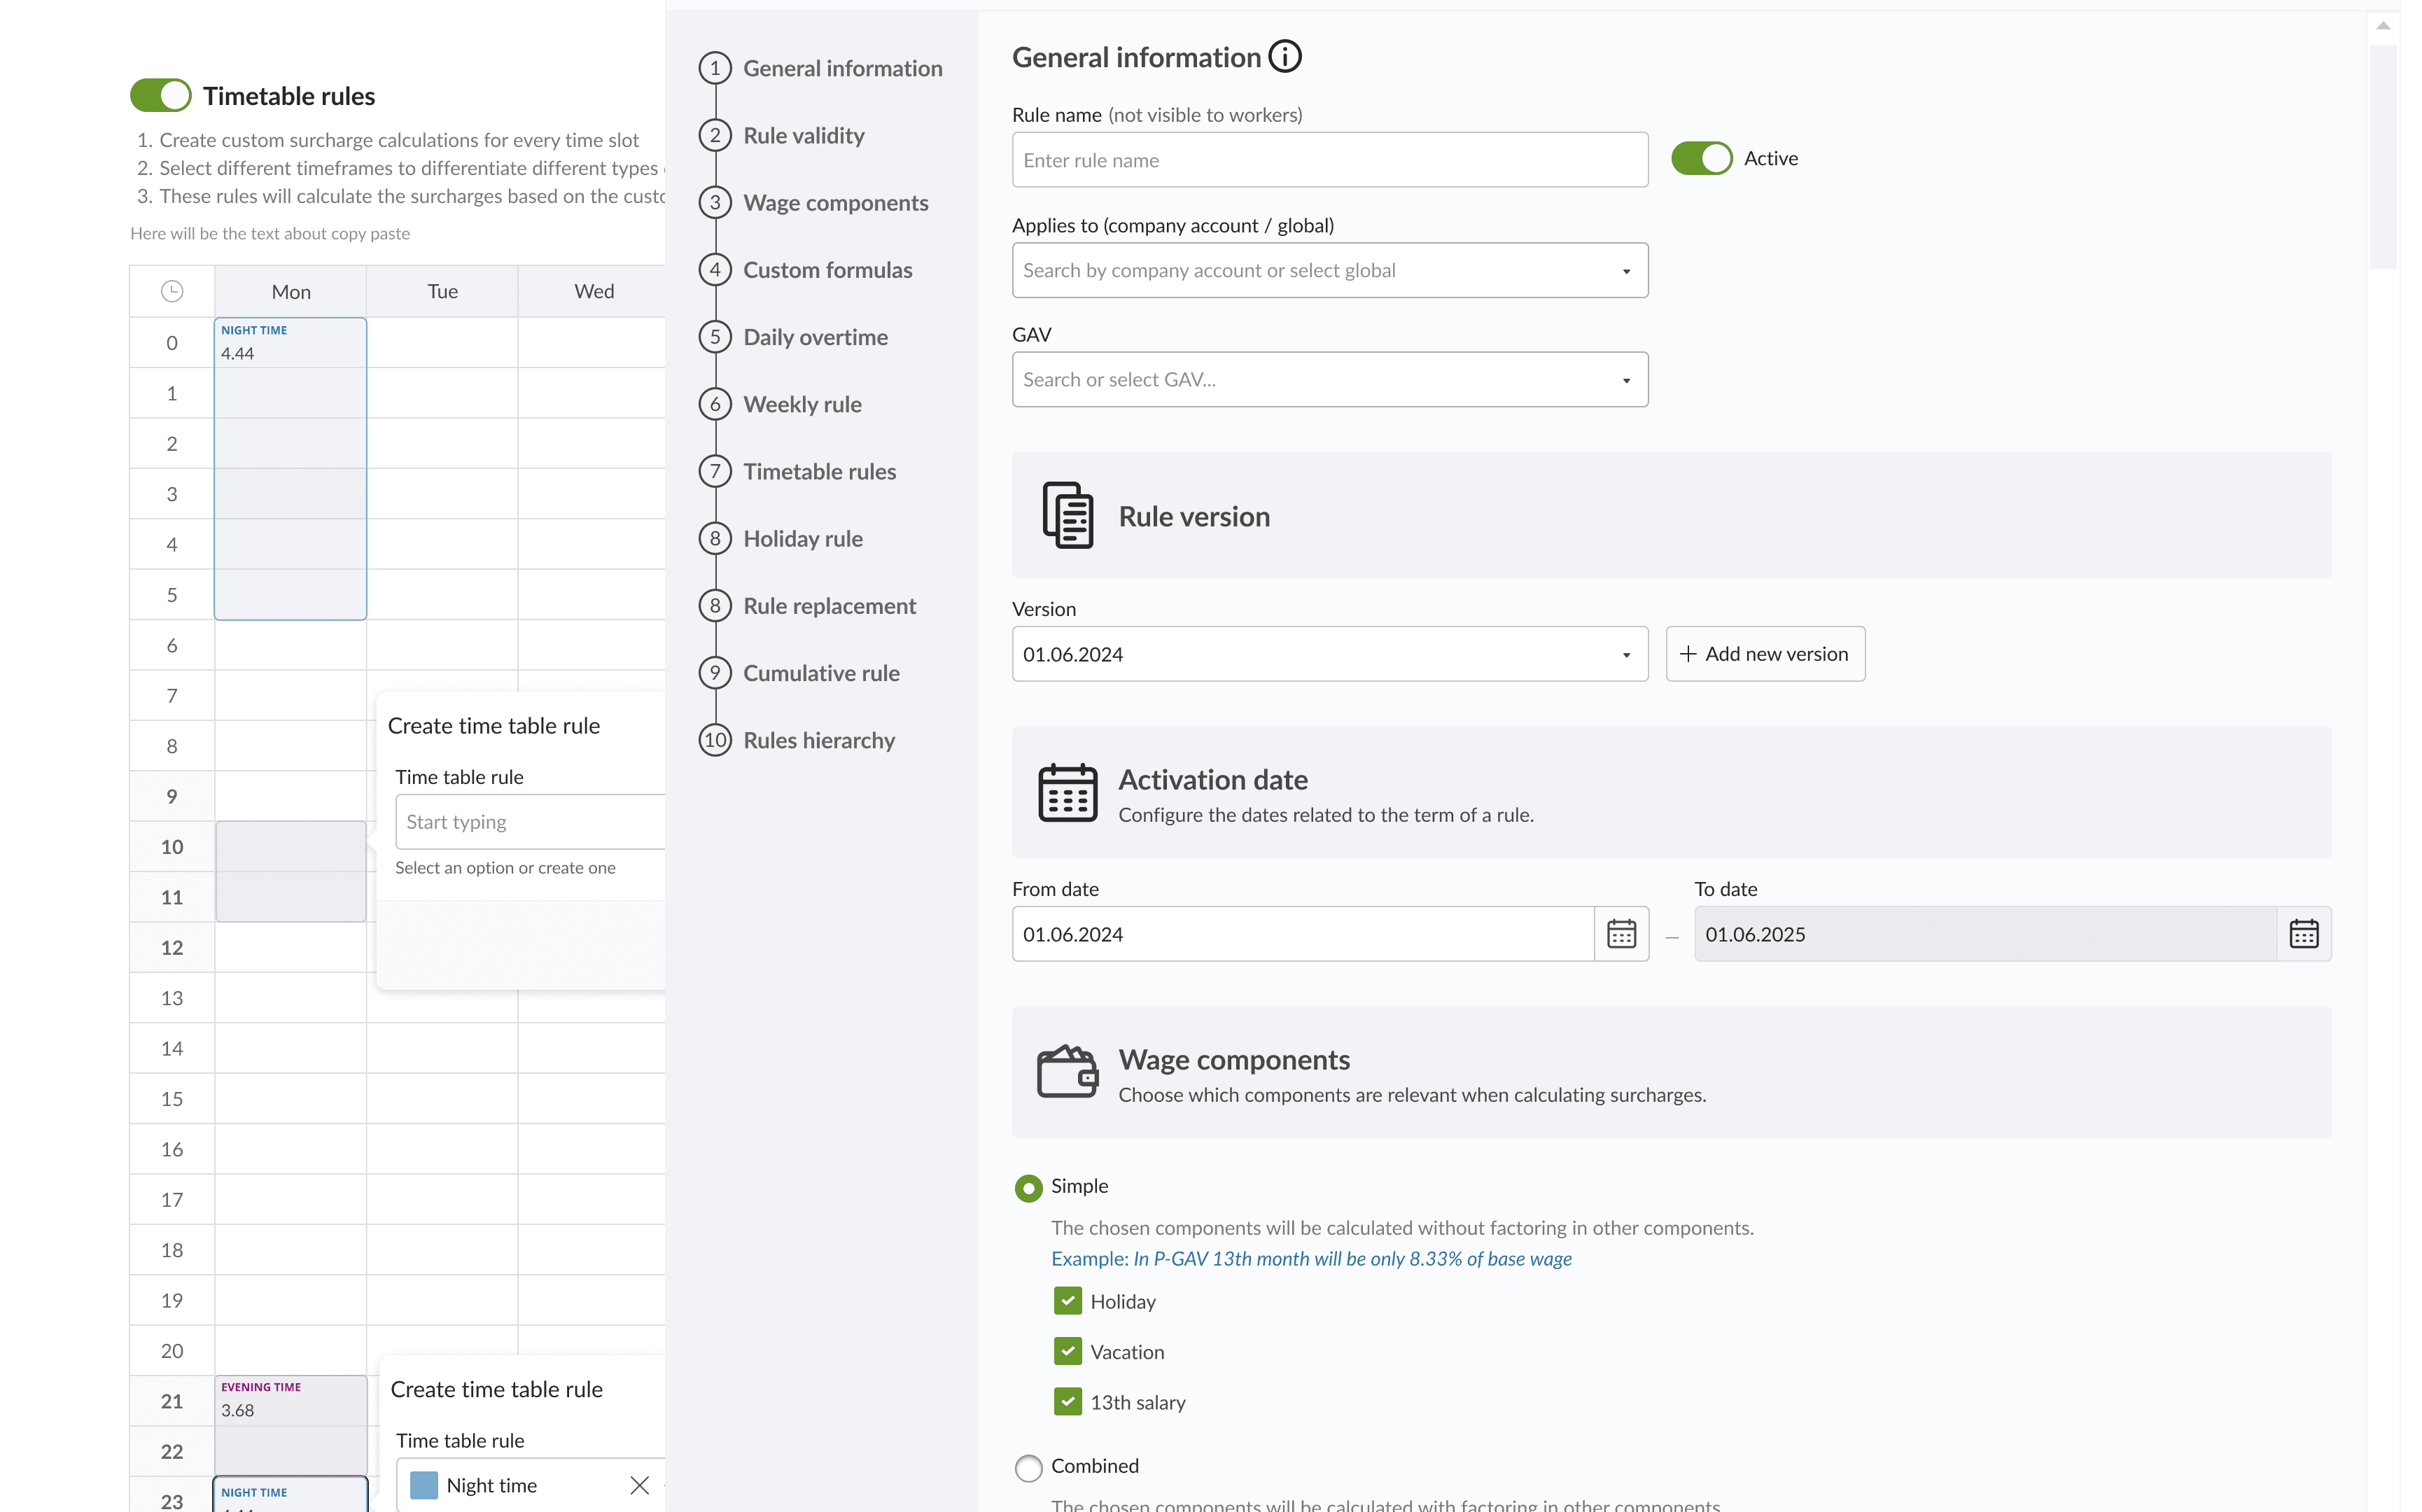Click the clock icon in timetable header
This screenshot has height=1512, width=2422.
[172, 291]
